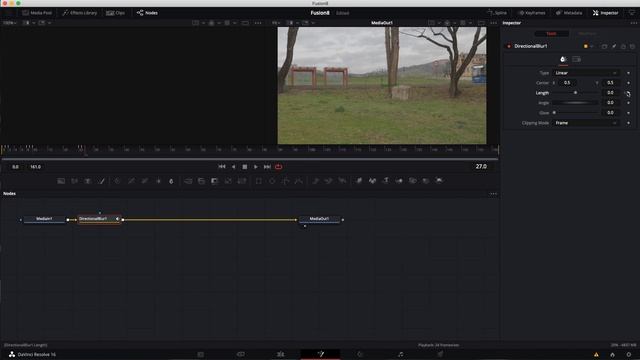Viewport: 640px width, 360px height.
Task: Add a Merge node from toolbar
Action: tap(188, 181)
